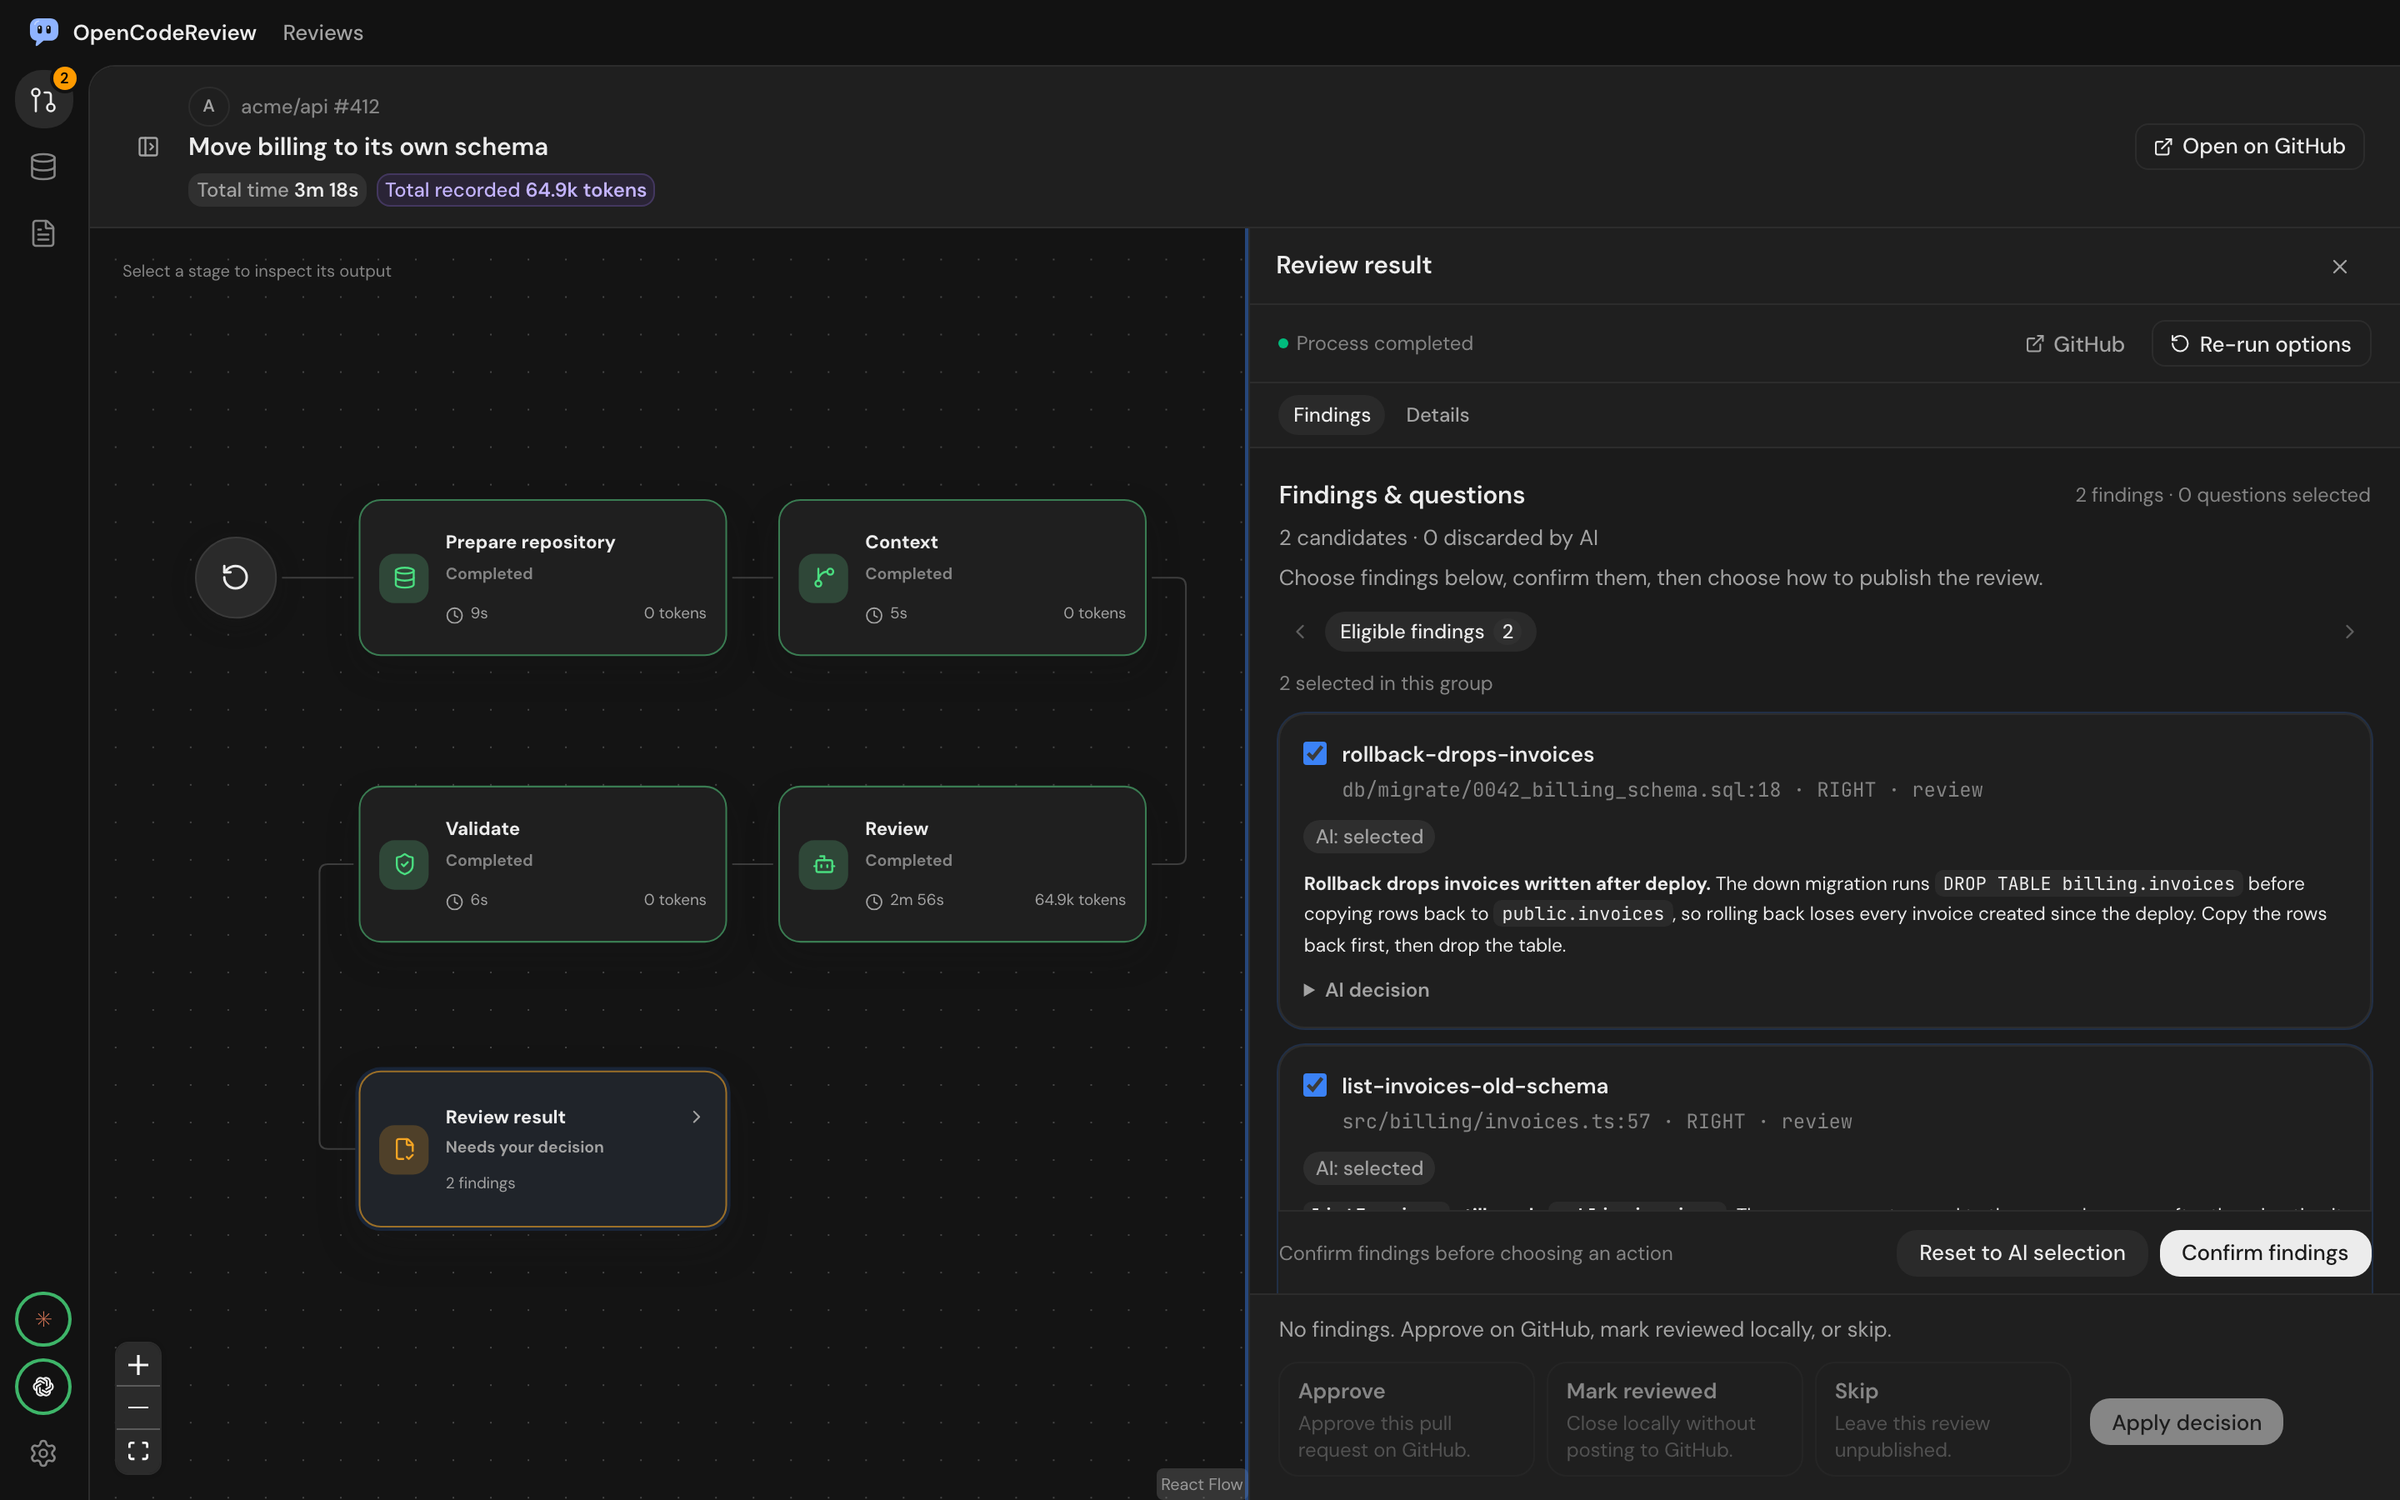The height and width of the screenshot is (1500, 2400).
Task: Close the Review result panel
Action: pyautogui.click(x=2339, y=266)
